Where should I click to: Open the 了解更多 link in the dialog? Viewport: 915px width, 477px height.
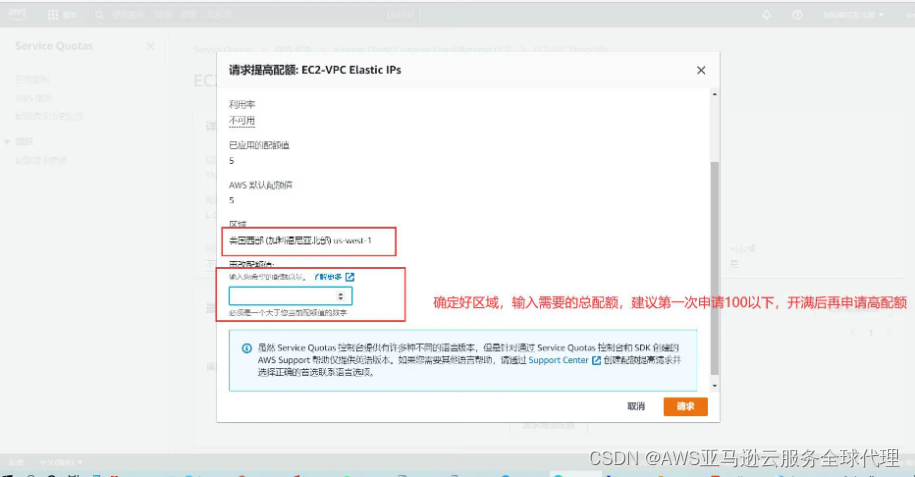pos(328,277)
